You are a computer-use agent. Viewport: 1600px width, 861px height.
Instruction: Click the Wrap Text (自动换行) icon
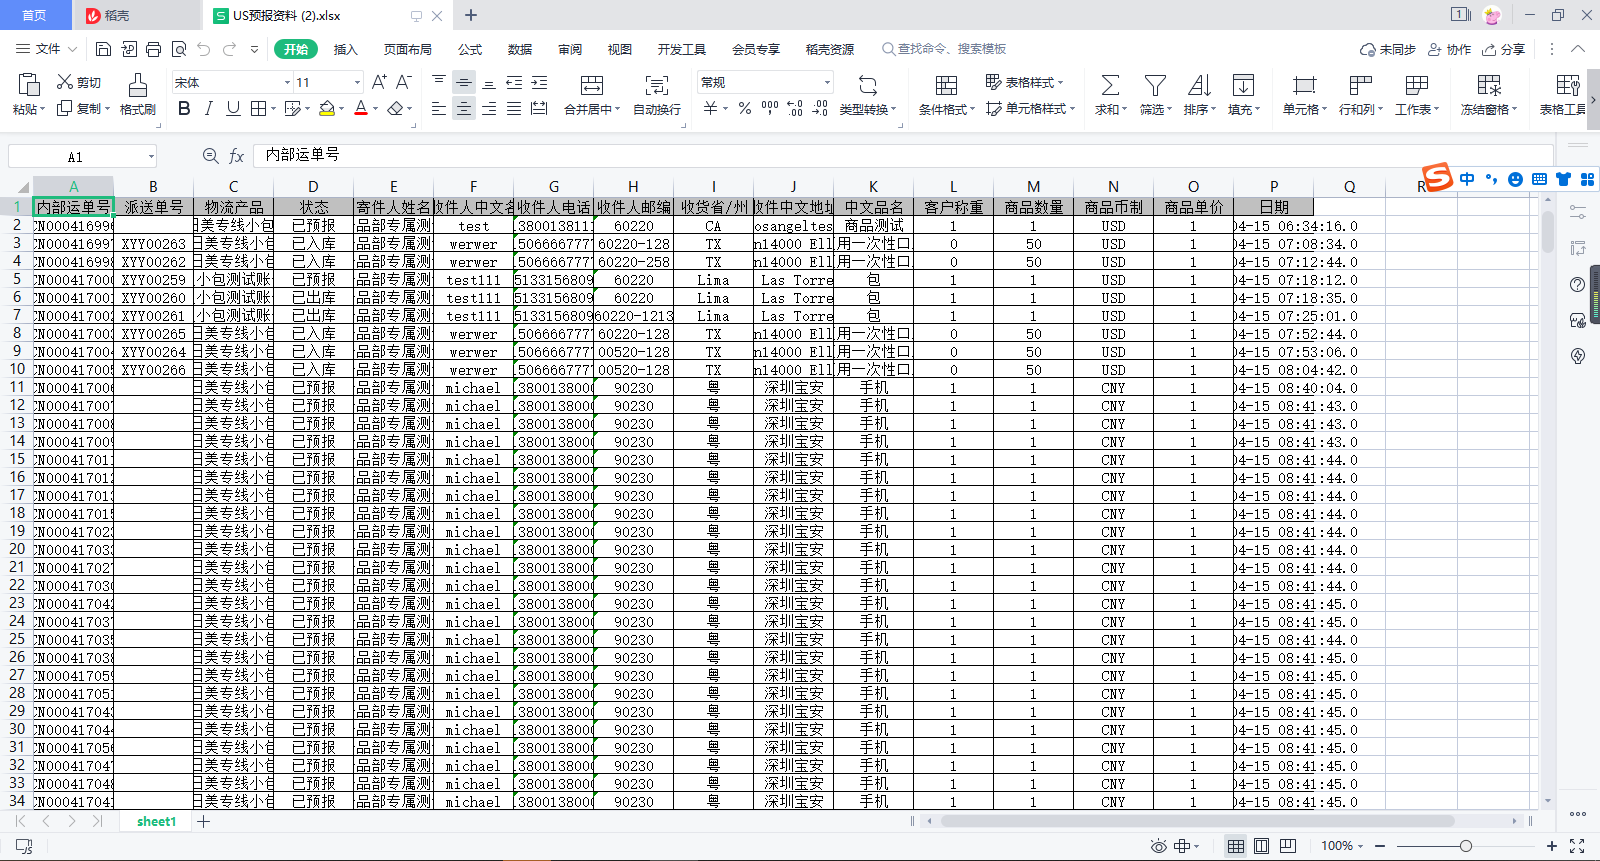656,86
